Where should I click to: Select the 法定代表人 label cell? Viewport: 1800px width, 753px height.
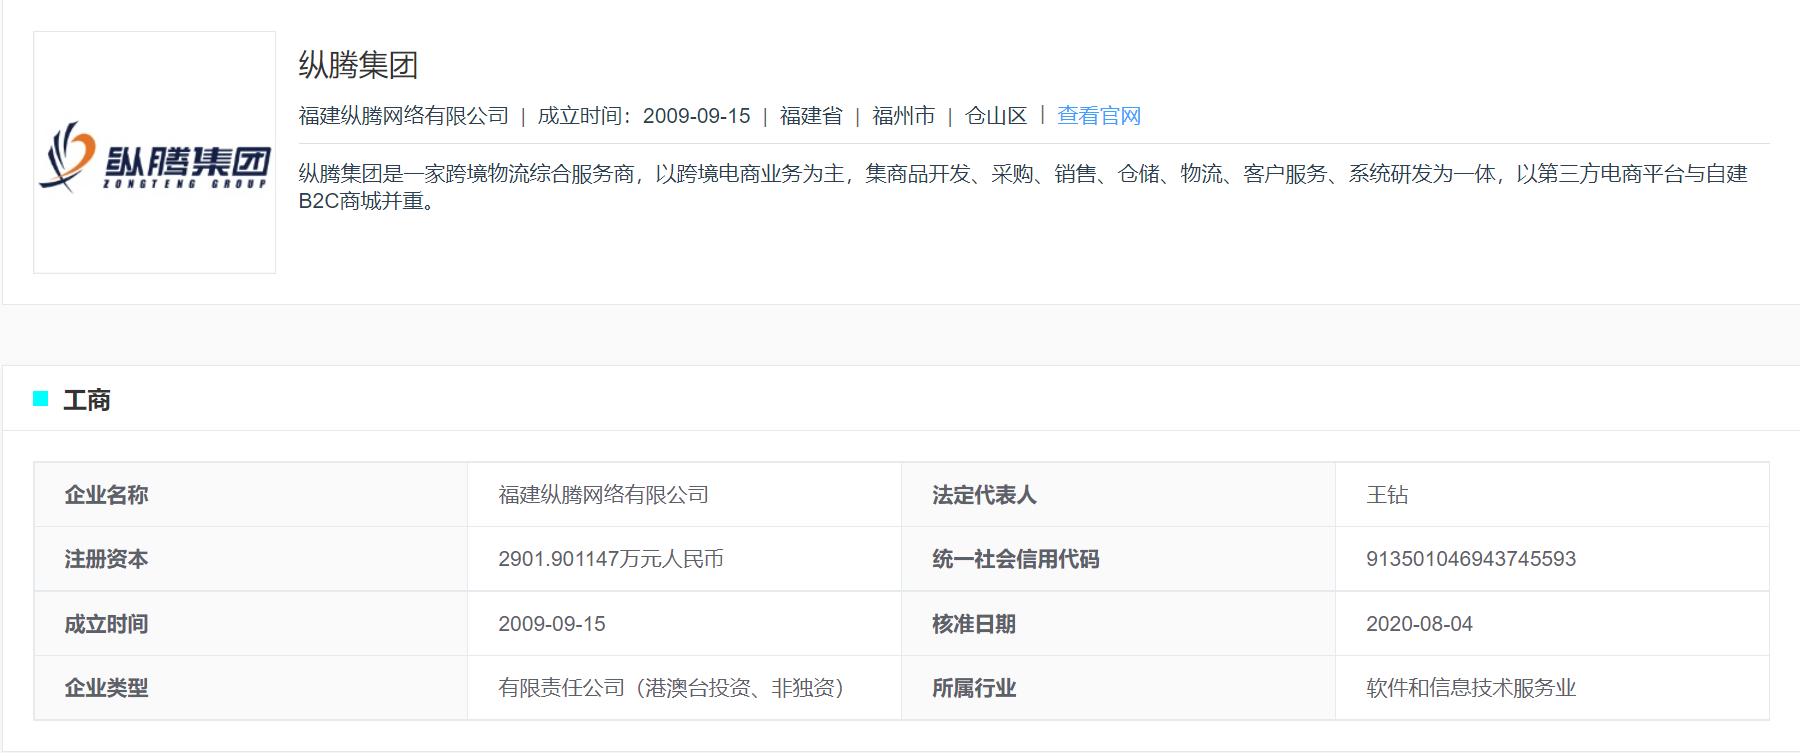pyautogui.click(x=1118, y=495)
